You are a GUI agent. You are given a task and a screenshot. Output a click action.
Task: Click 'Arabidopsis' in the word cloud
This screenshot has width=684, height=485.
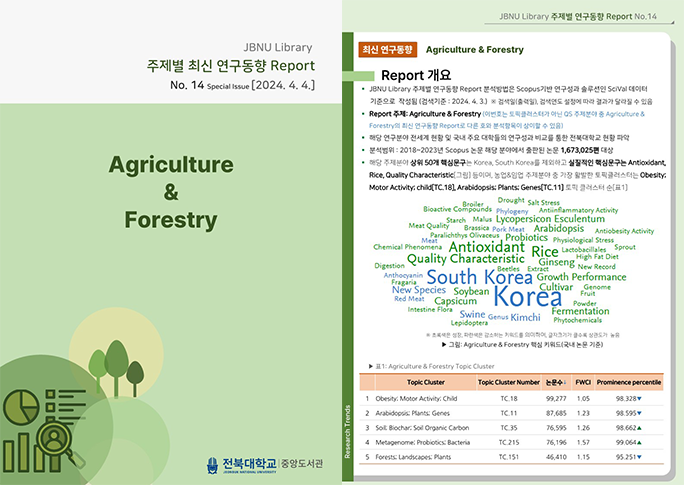558,229
